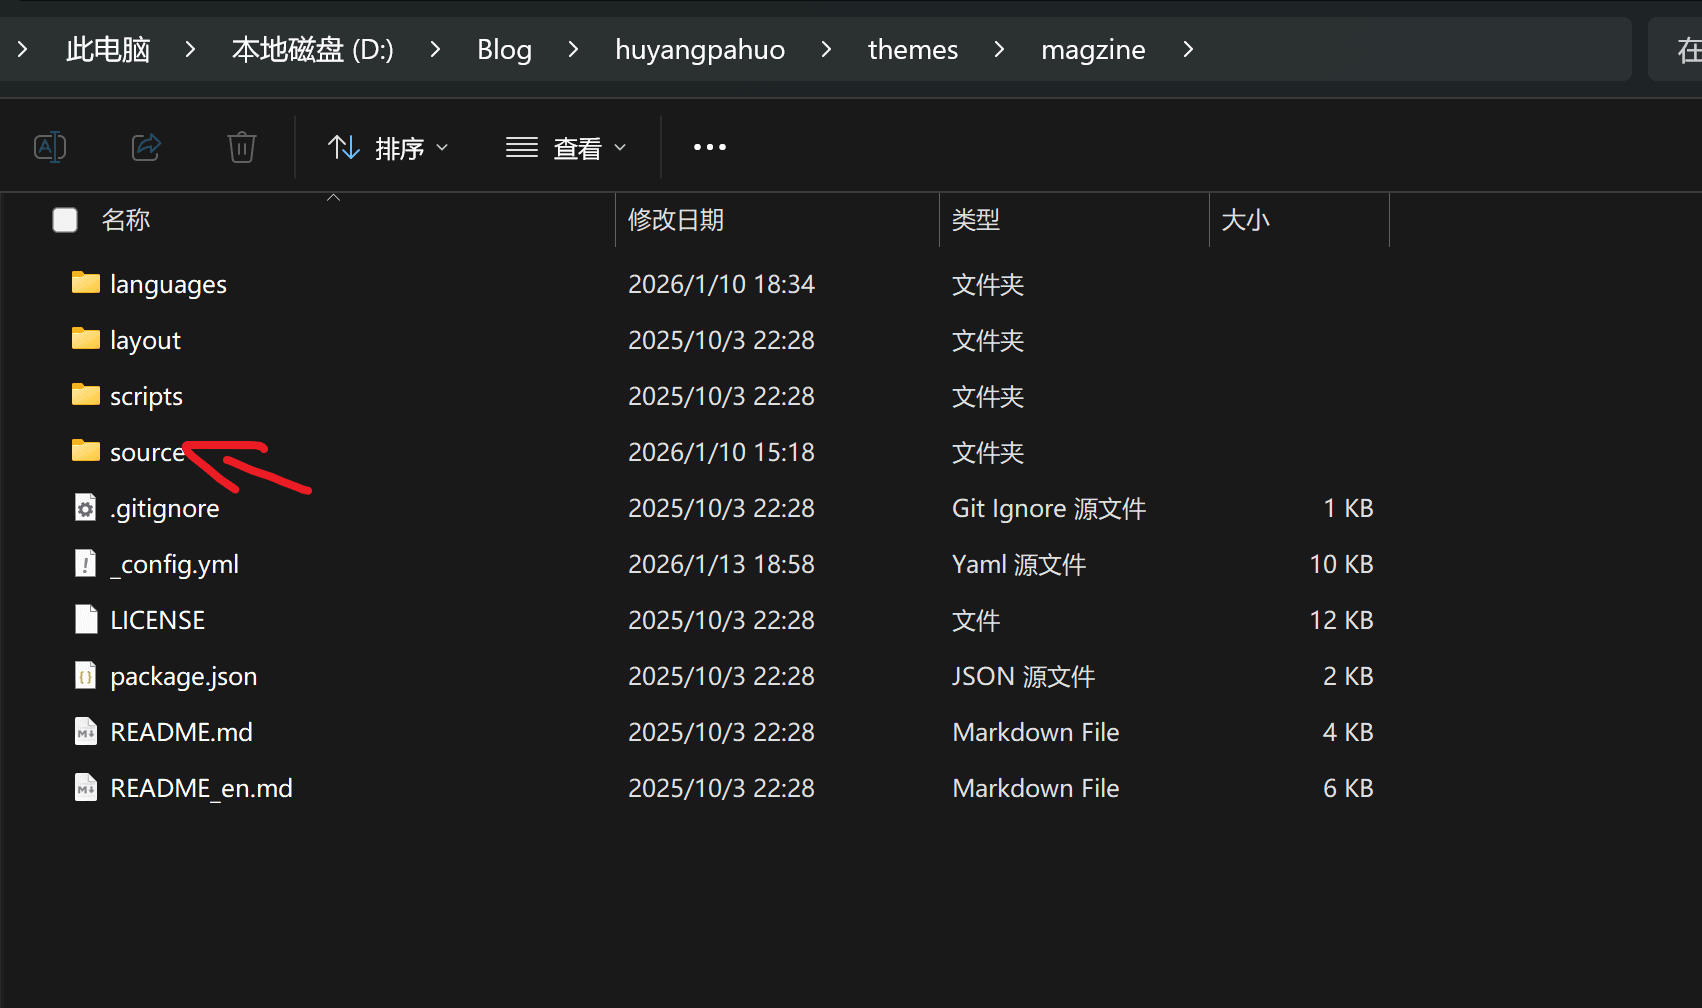Open the 排序 sort dropdown
This screenshot has height=1008, width=1702.
coord(388,148)
